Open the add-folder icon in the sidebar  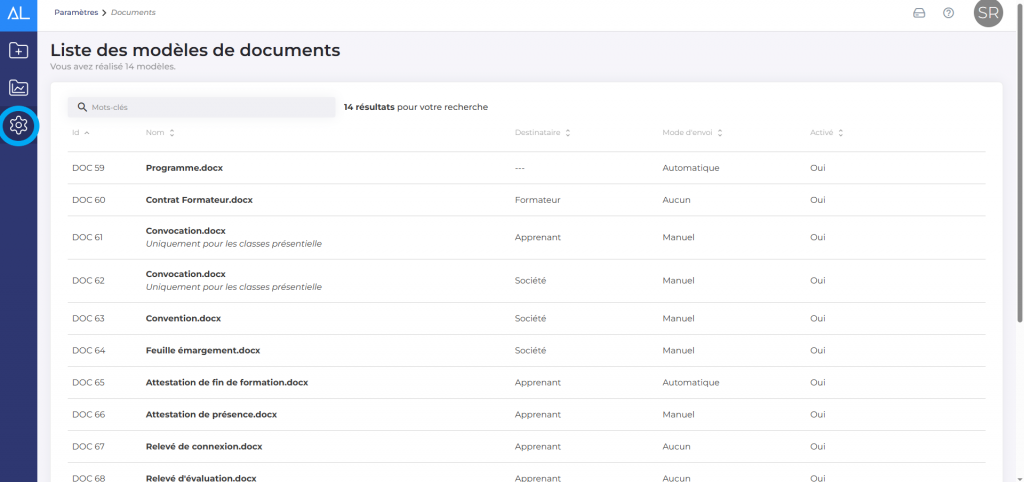(18, 50)
